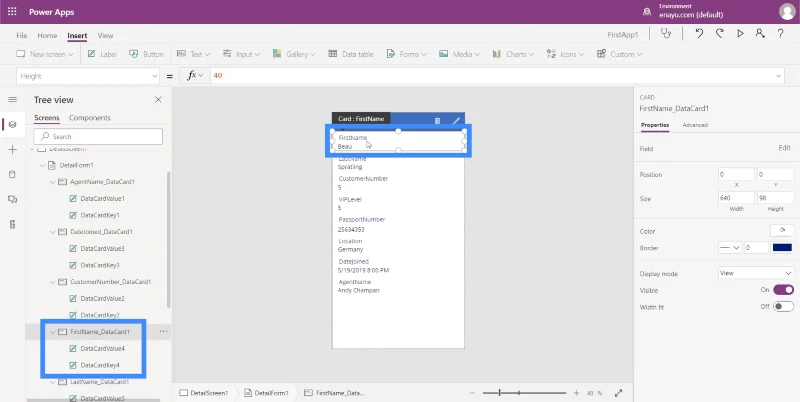
Task: Open the New screen dropdown
Action: click(44, 54)
